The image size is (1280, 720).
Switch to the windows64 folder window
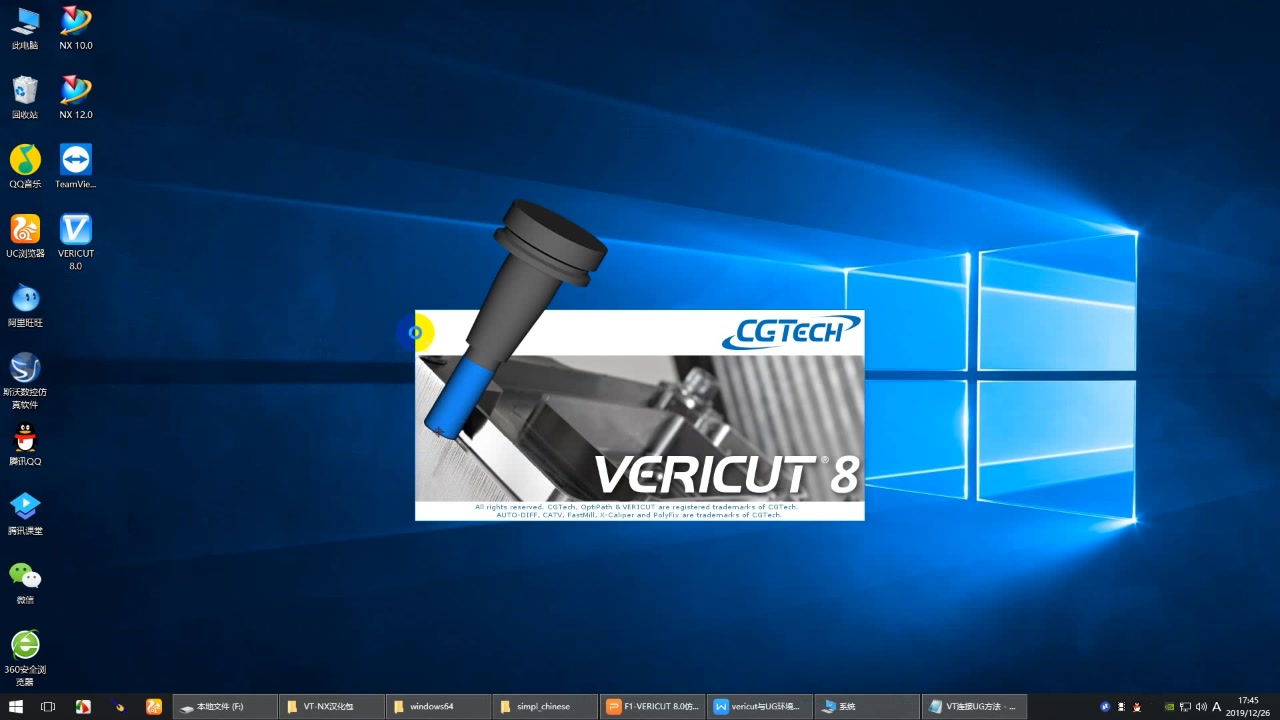tap(437, 706)
